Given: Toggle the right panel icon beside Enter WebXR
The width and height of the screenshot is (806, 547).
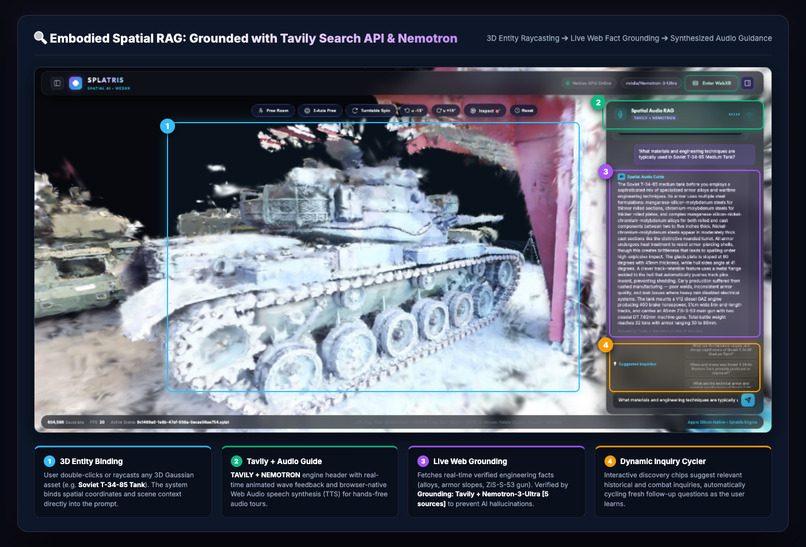Looking at the screenshot, I should 747,83.
